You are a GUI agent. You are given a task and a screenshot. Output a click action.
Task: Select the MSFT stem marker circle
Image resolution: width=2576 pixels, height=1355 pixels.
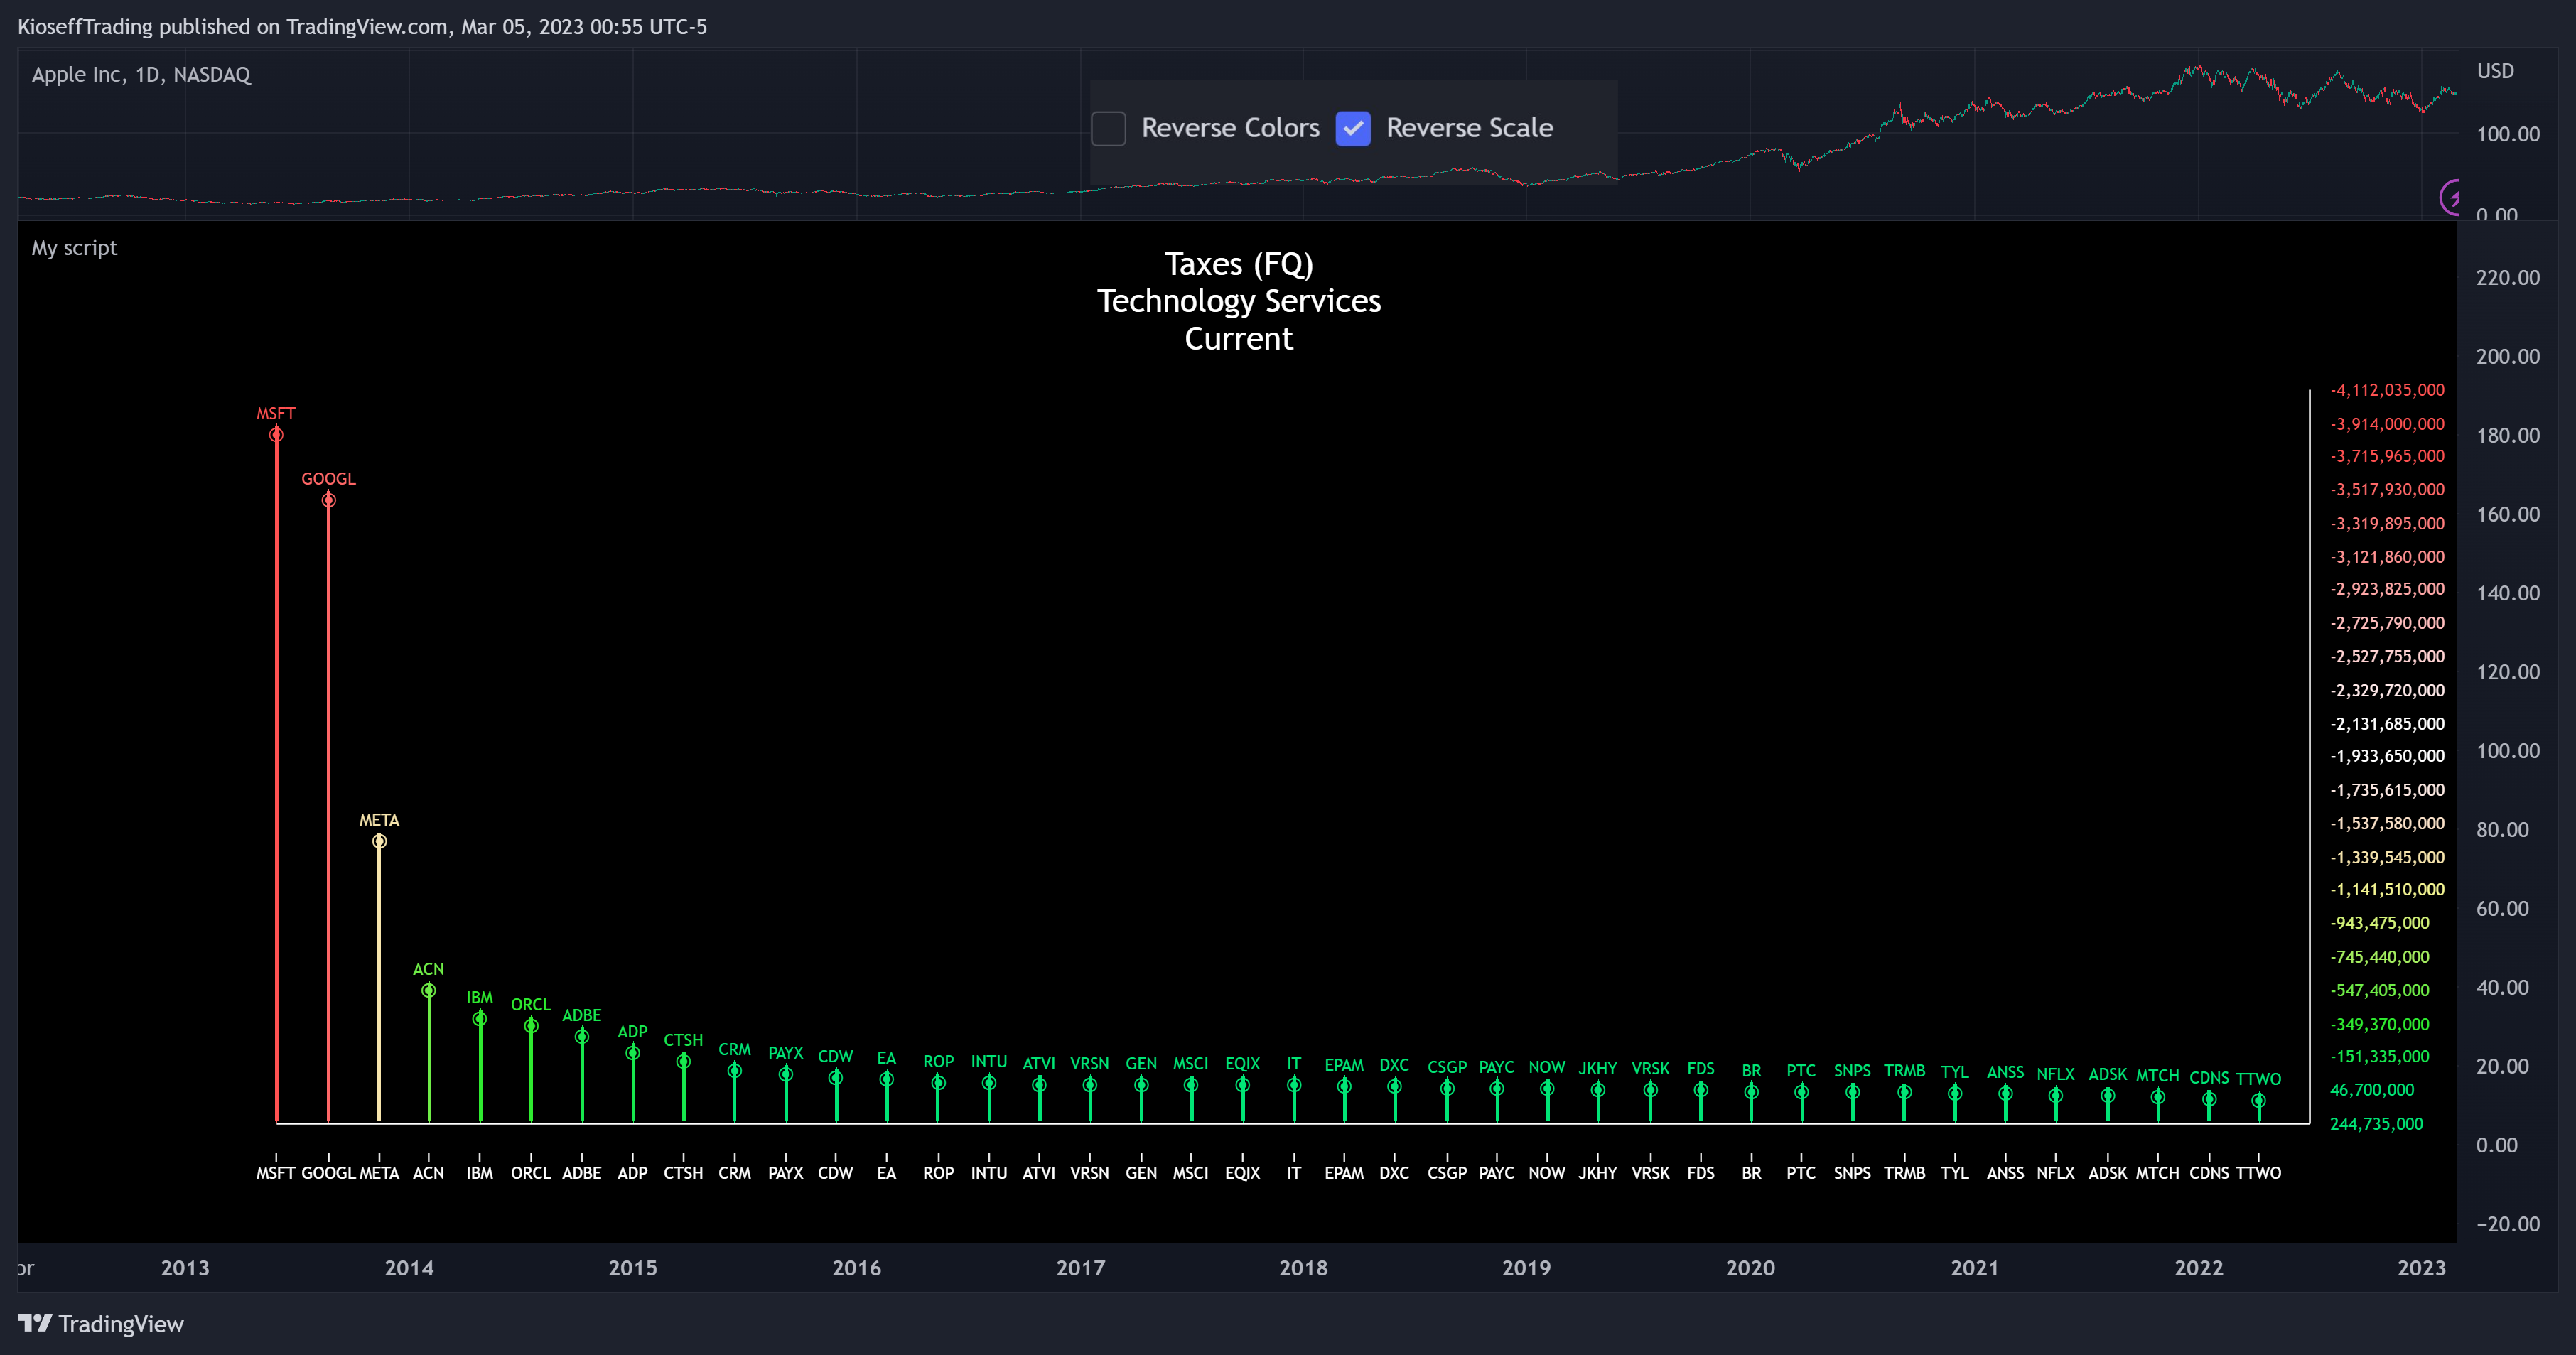coord(276,435)
